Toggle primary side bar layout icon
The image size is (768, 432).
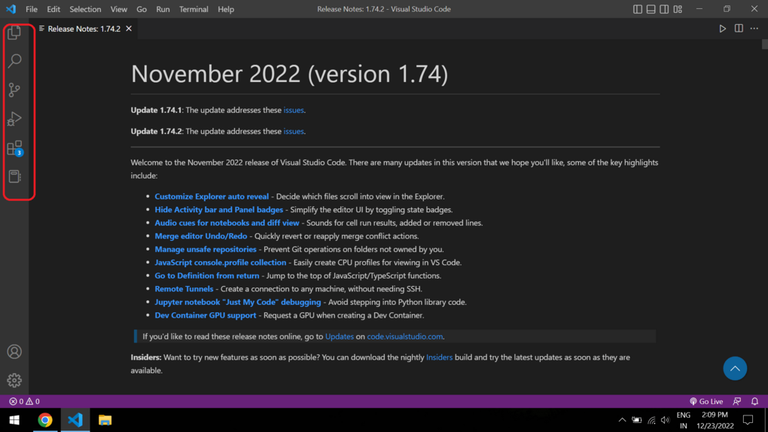coord(637,9)
